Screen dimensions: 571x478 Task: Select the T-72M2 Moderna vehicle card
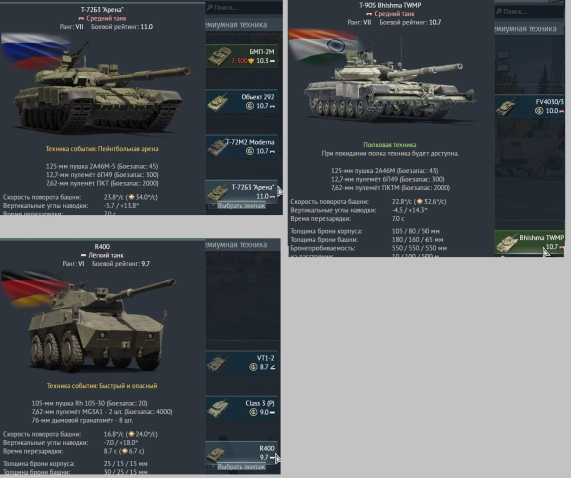(241, 147)
